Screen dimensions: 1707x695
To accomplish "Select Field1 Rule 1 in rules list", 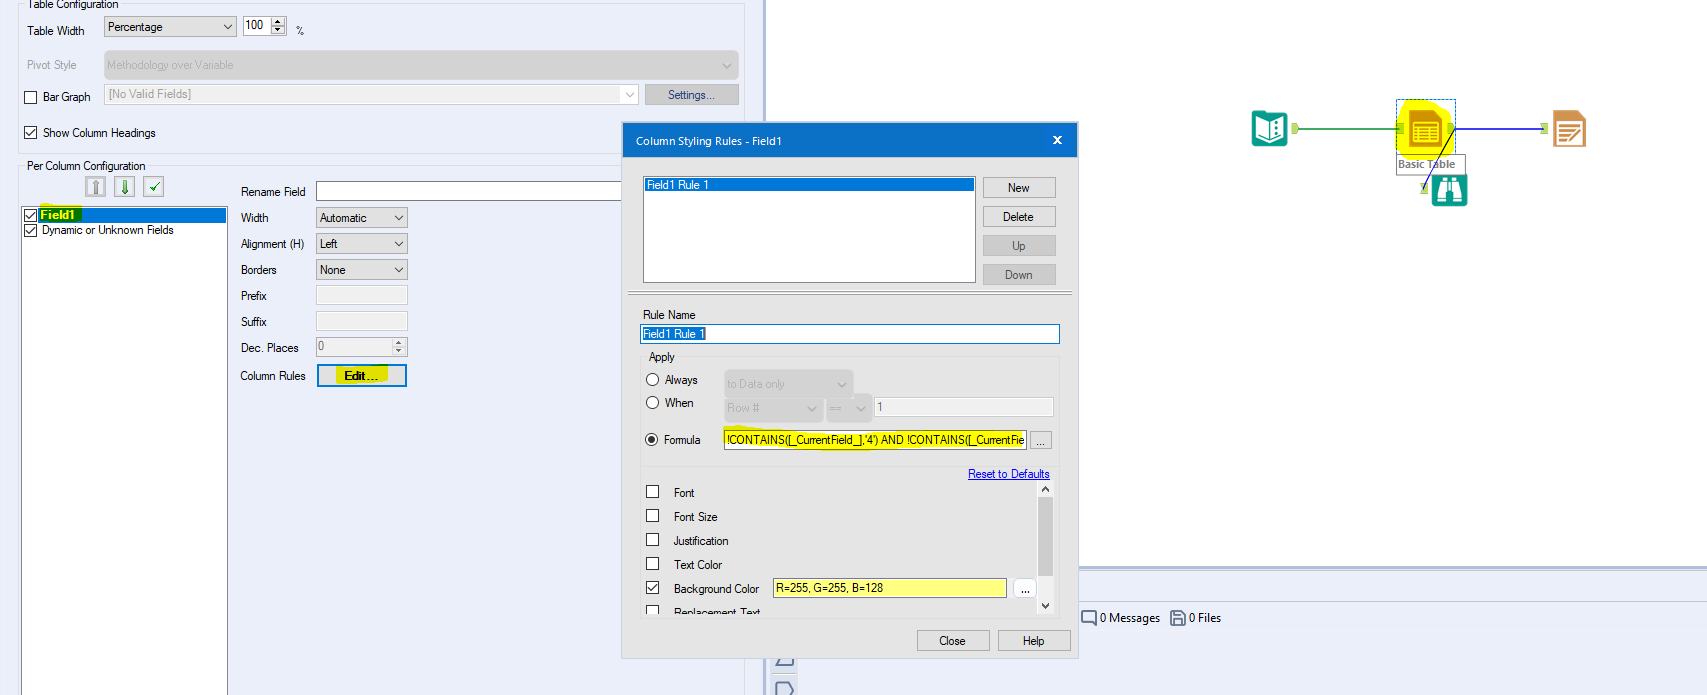I will [809, 185].
